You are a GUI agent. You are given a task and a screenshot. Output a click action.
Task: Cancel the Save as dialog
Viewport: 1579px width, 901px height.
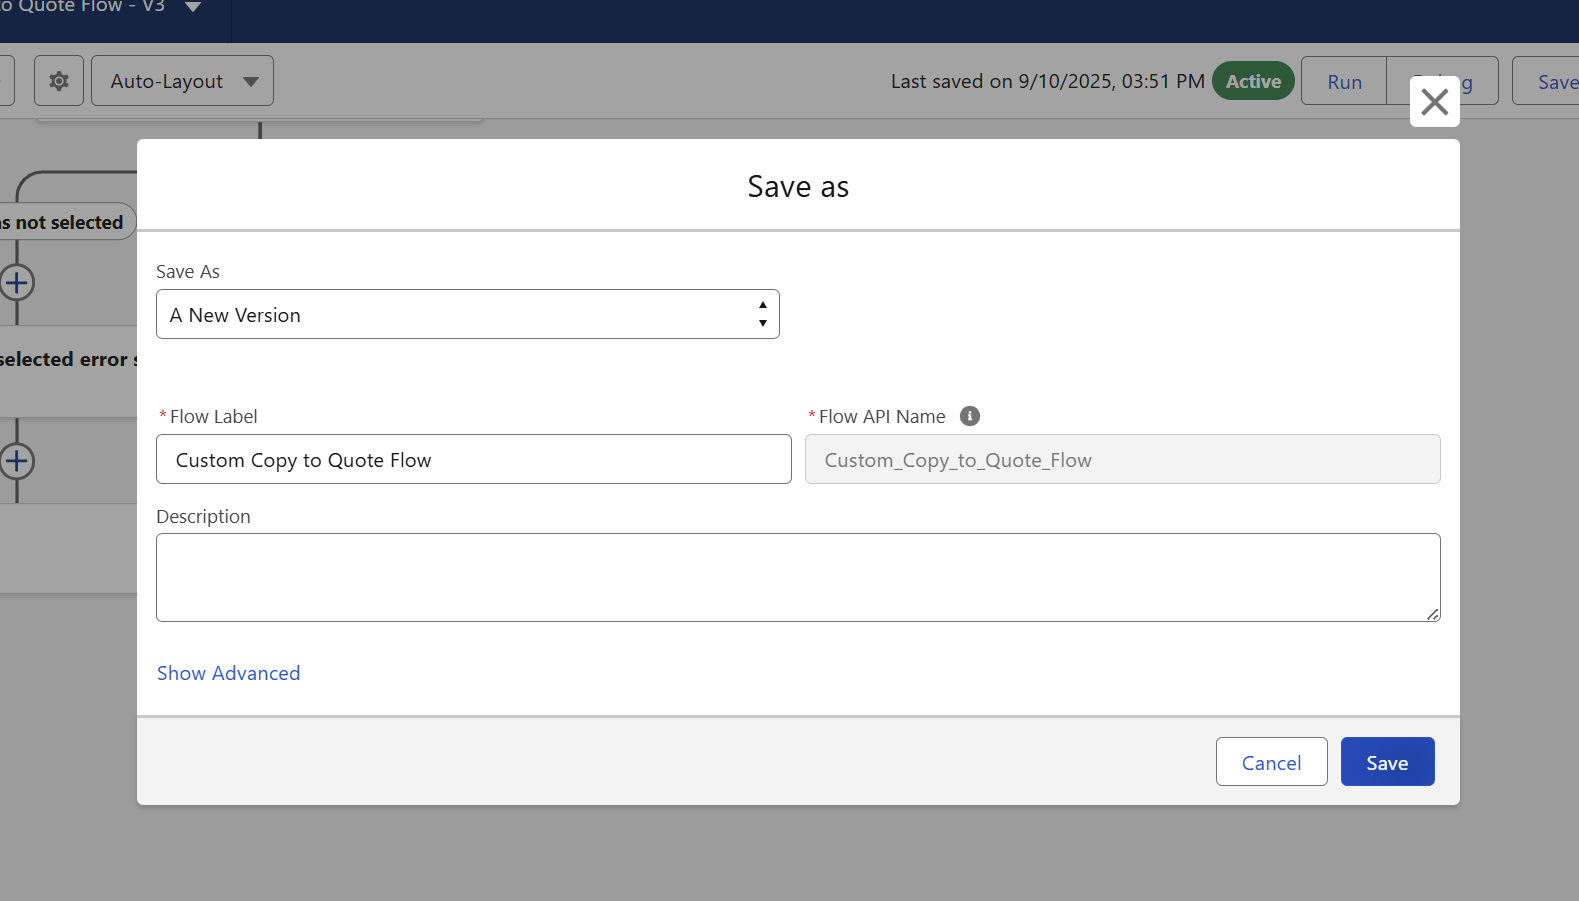point(1271,762)
